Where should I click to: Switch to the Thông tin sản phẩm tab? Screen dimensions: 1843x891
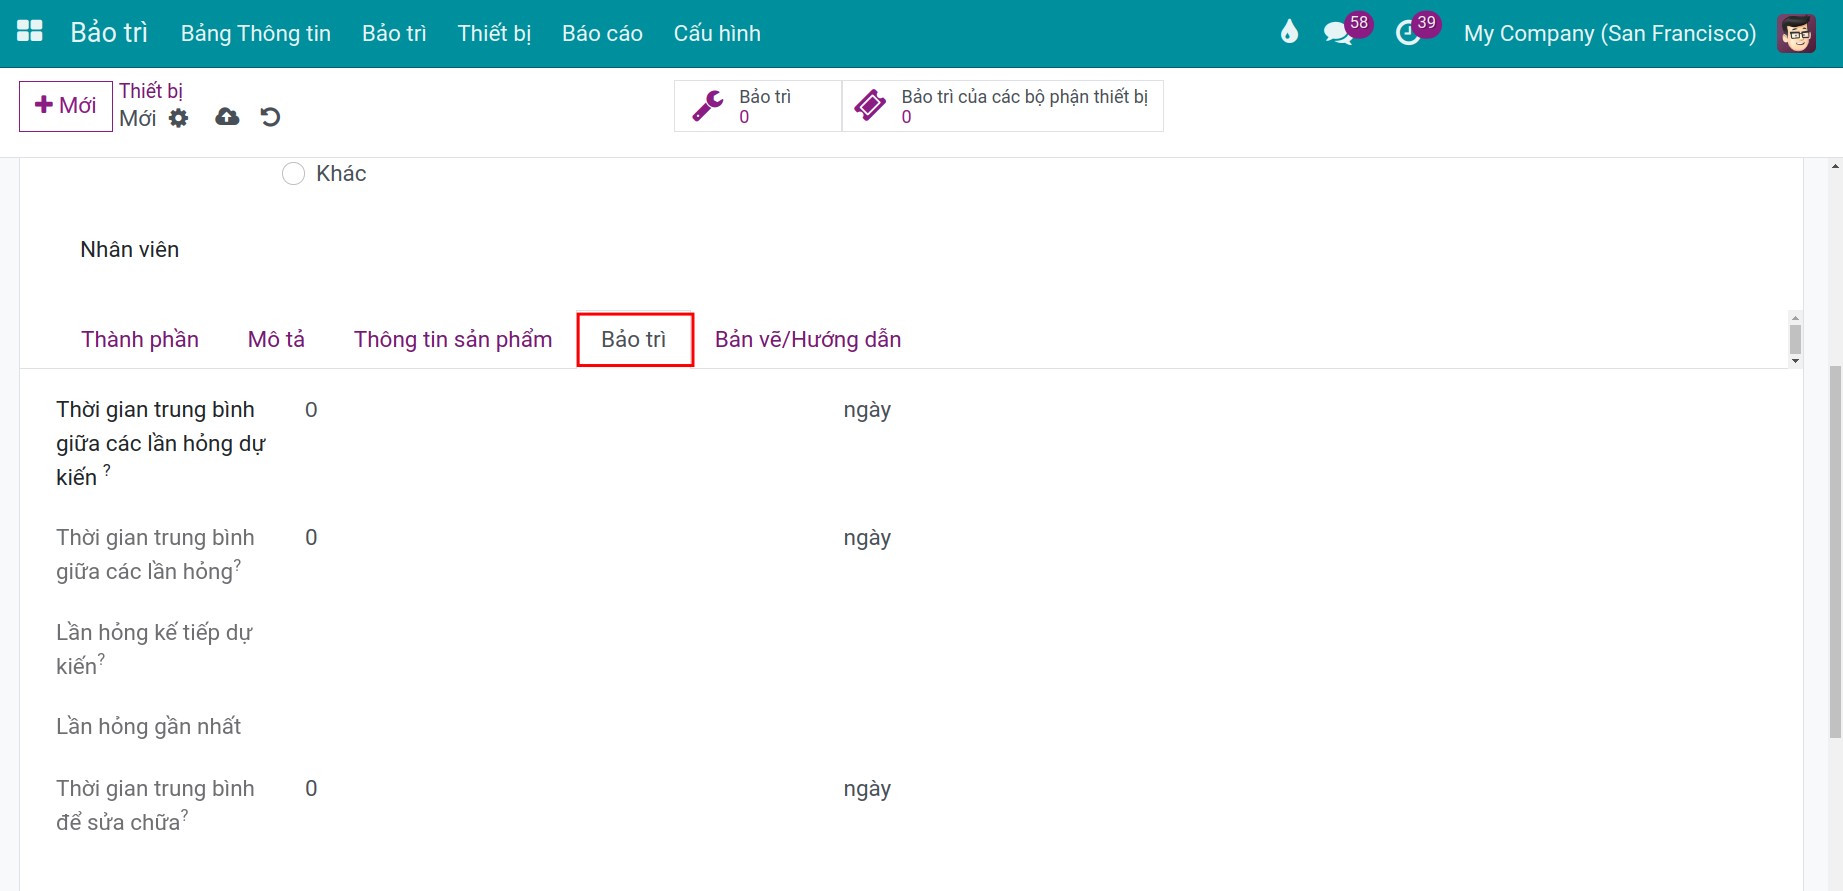point(453,340)
